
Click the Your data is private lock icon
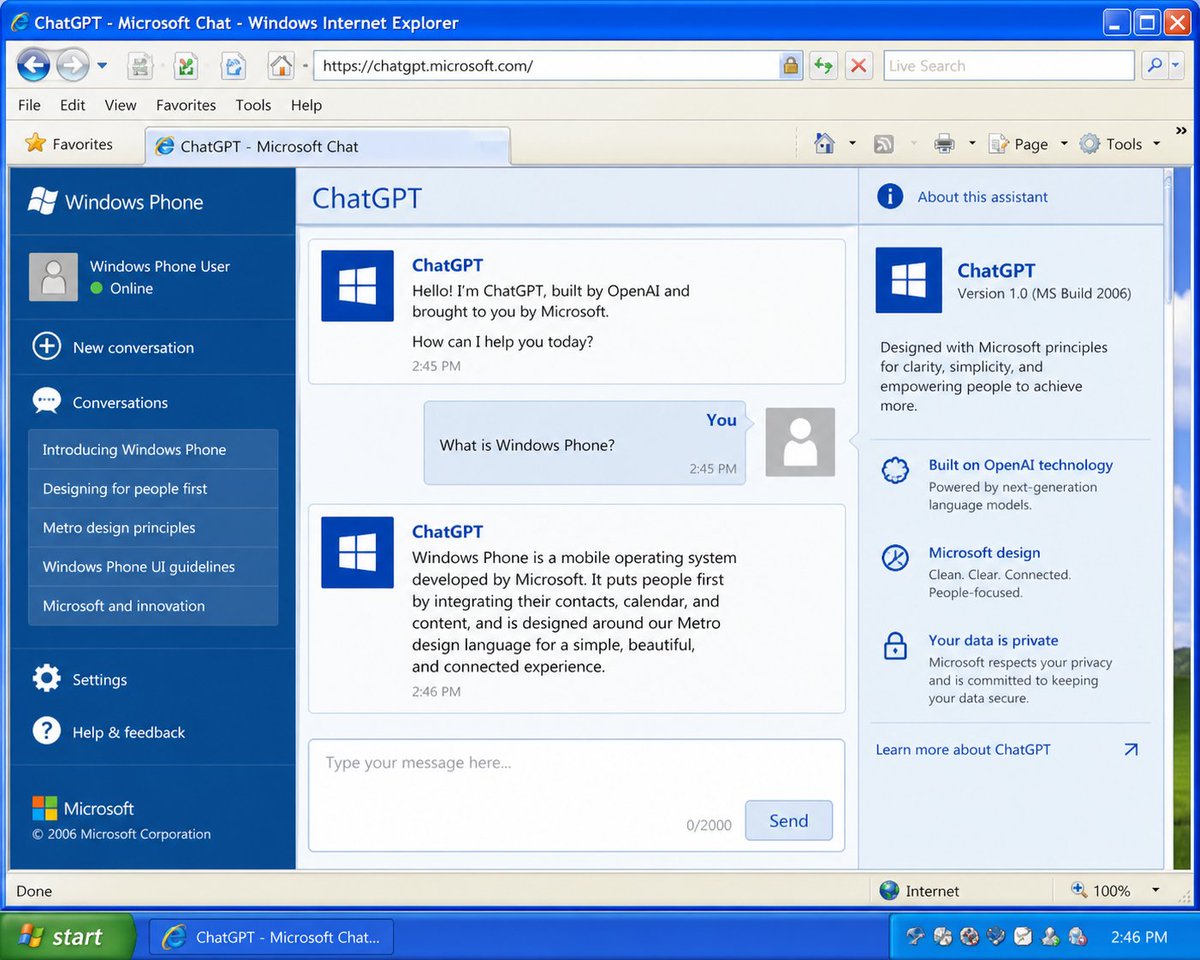tap(895, 646)
